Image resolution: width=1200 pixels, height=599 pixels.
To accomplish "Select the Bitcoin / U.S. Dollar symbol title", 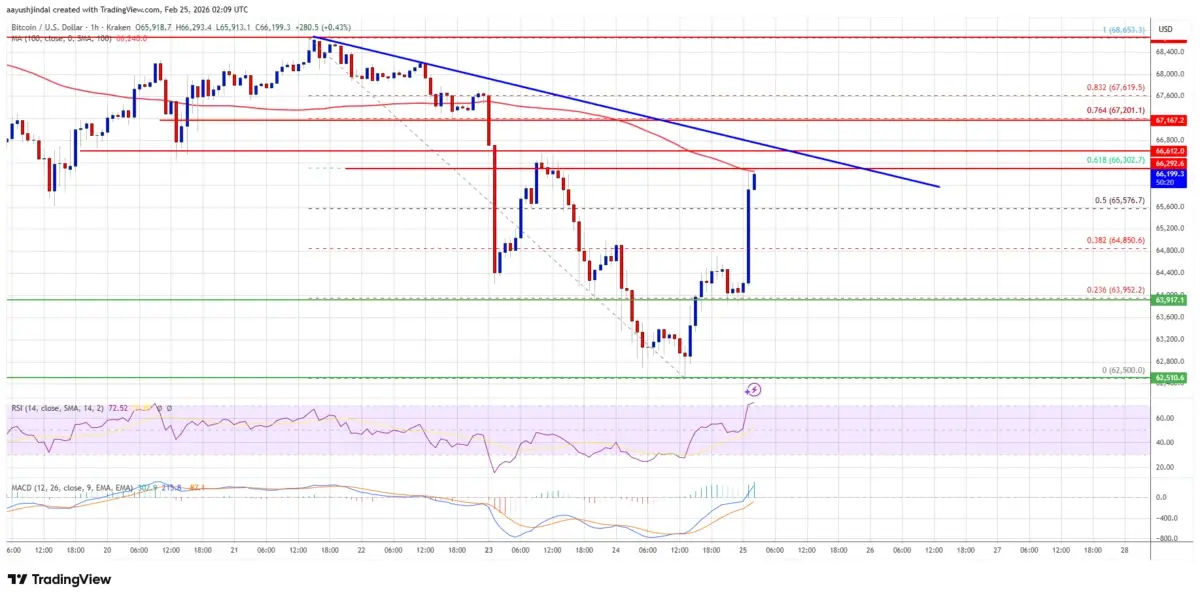I will (x=45, y=29).
